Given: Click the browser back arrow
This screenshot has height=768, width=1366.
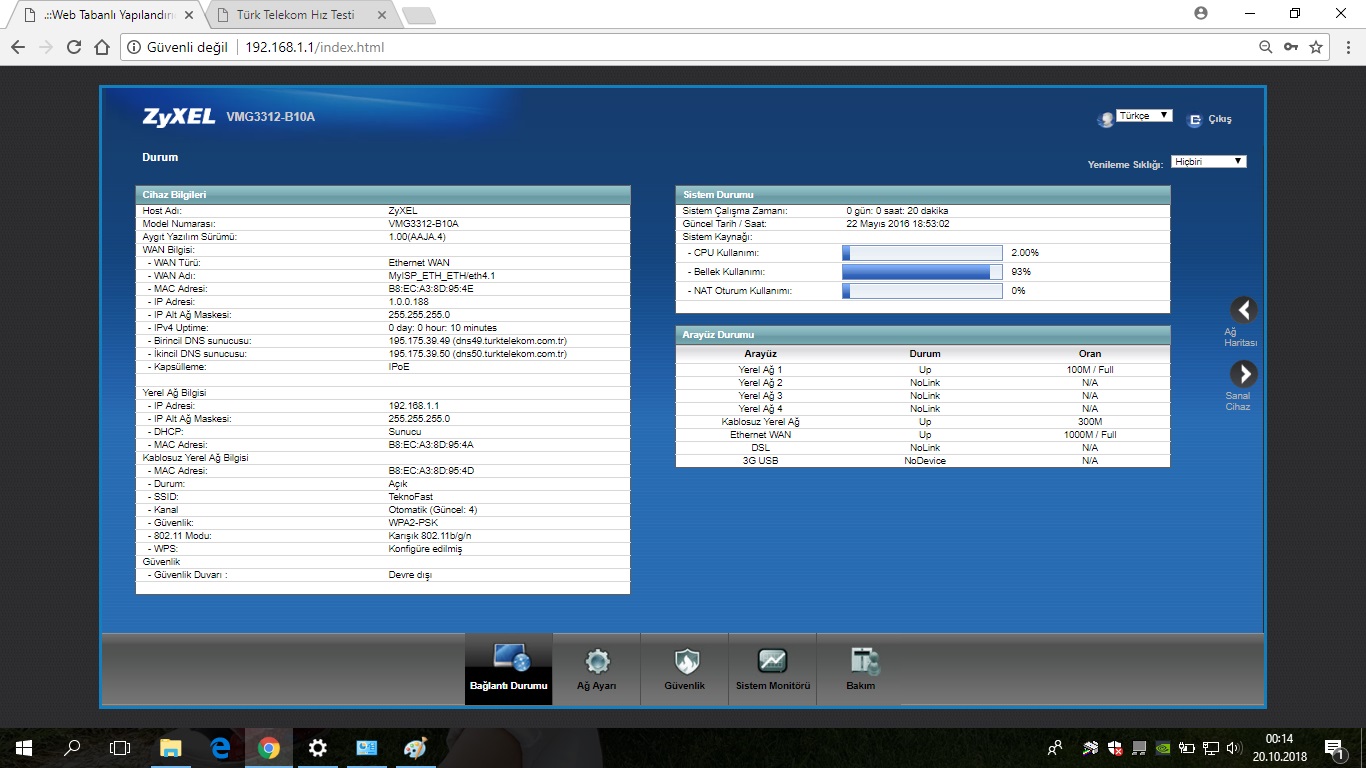Looking at the screenshot, I should pos(18,47).
